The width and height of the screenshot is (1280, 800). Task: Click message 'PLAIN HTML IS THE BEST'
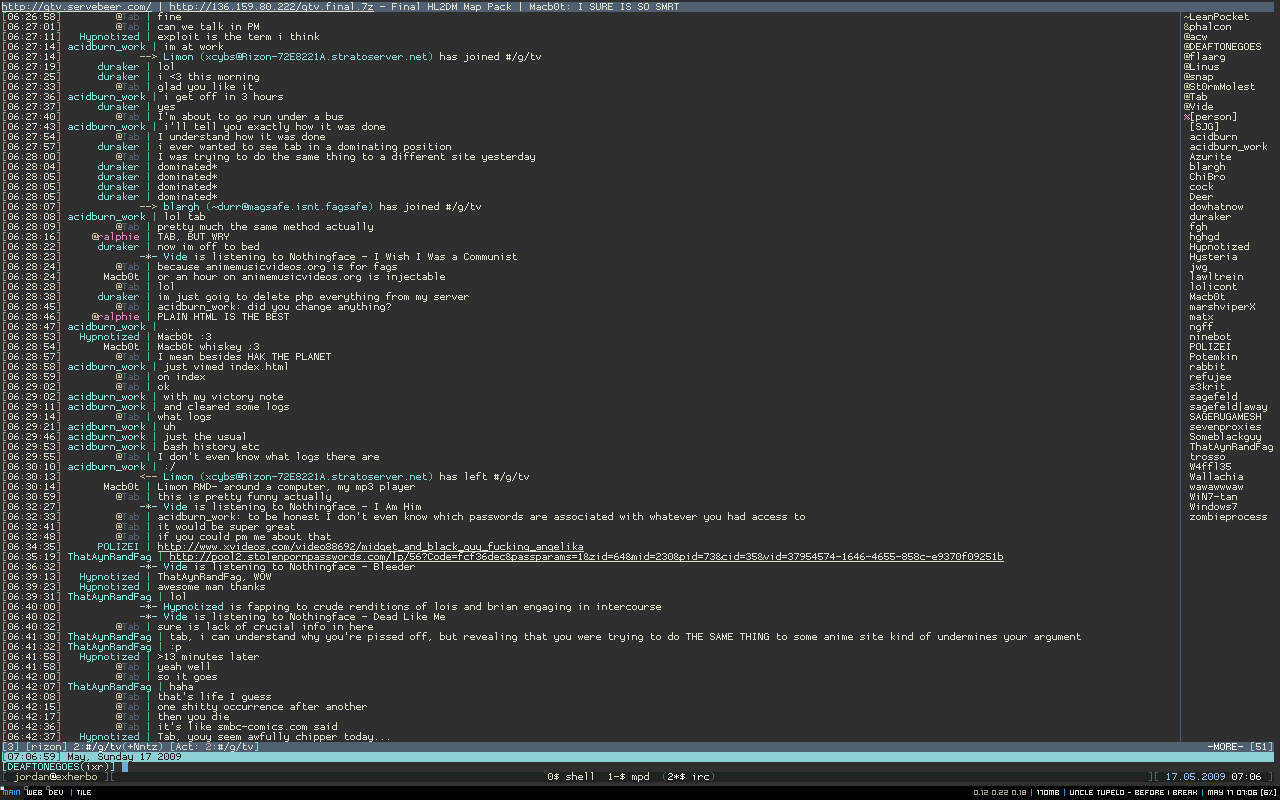point(223,316)
